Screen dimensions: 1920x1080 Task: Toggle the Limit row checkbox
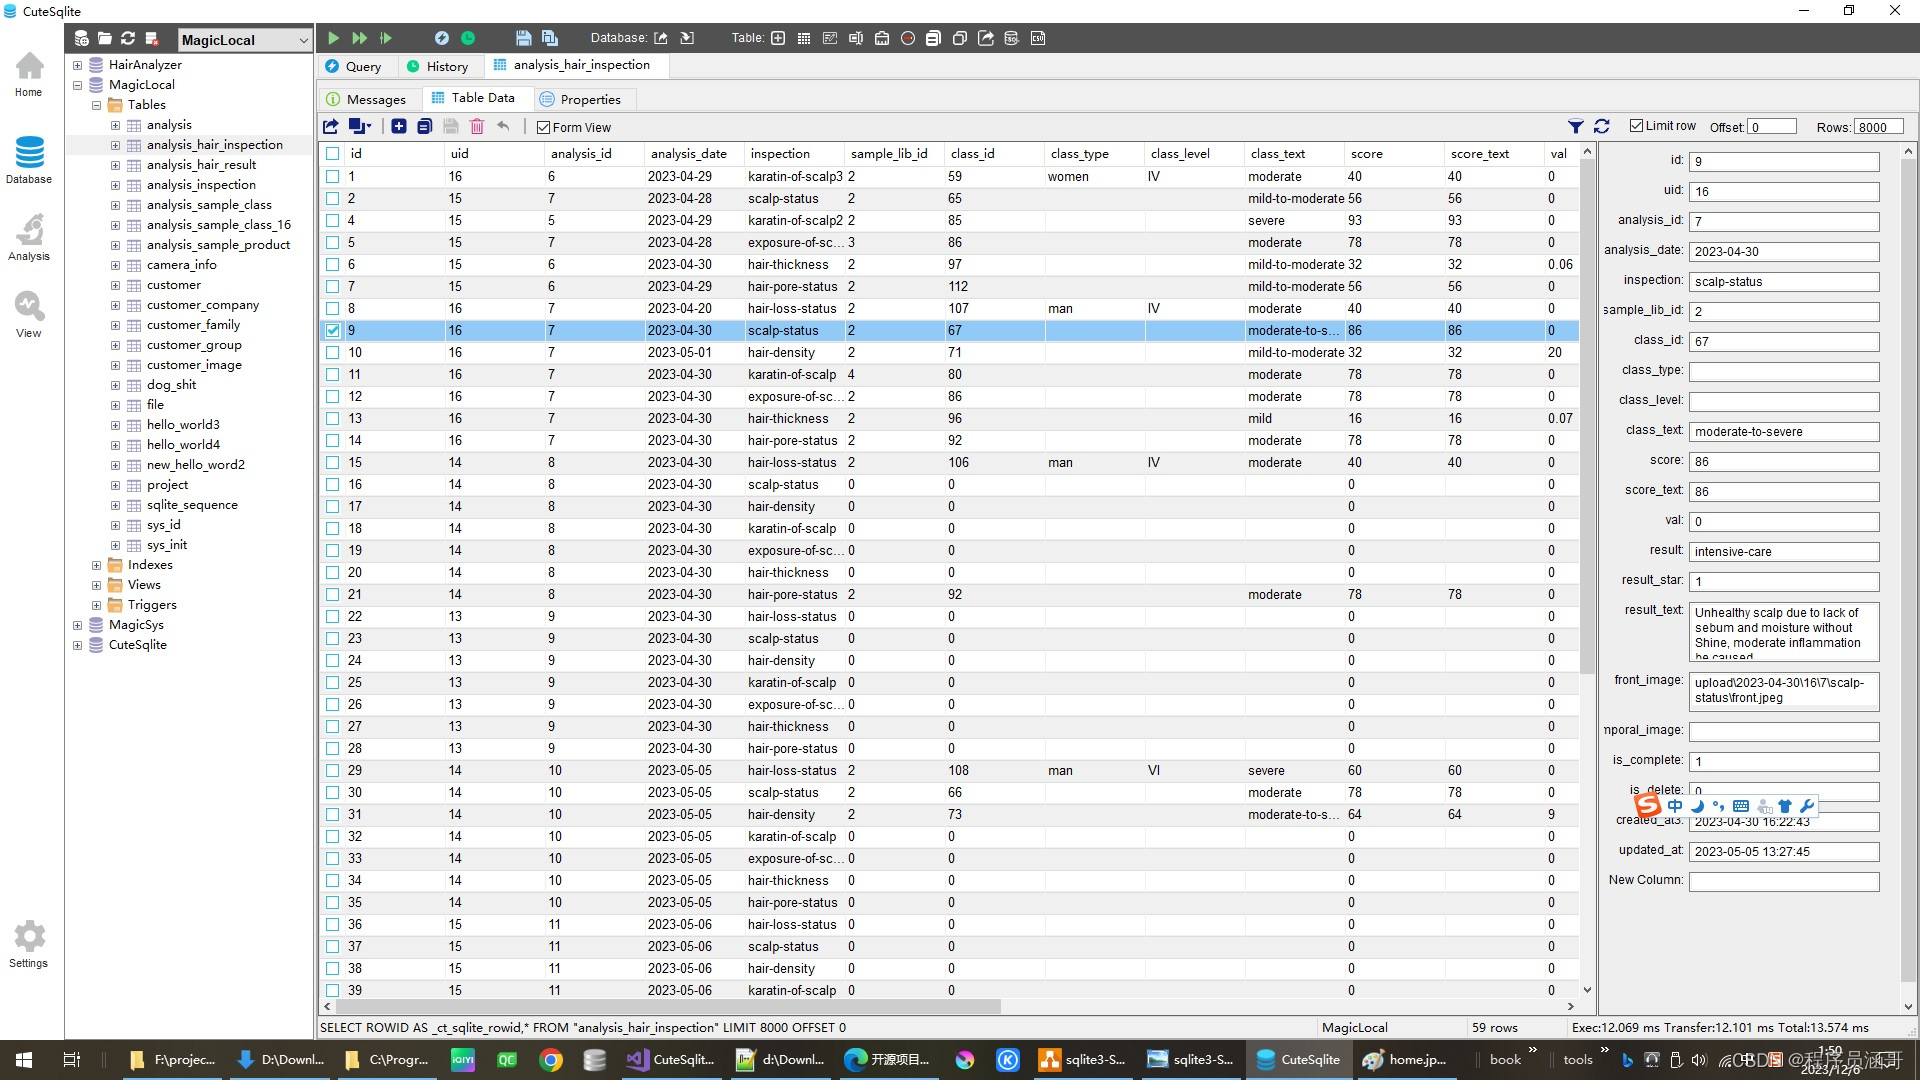pyautogui.click(x=1636, y=126)
